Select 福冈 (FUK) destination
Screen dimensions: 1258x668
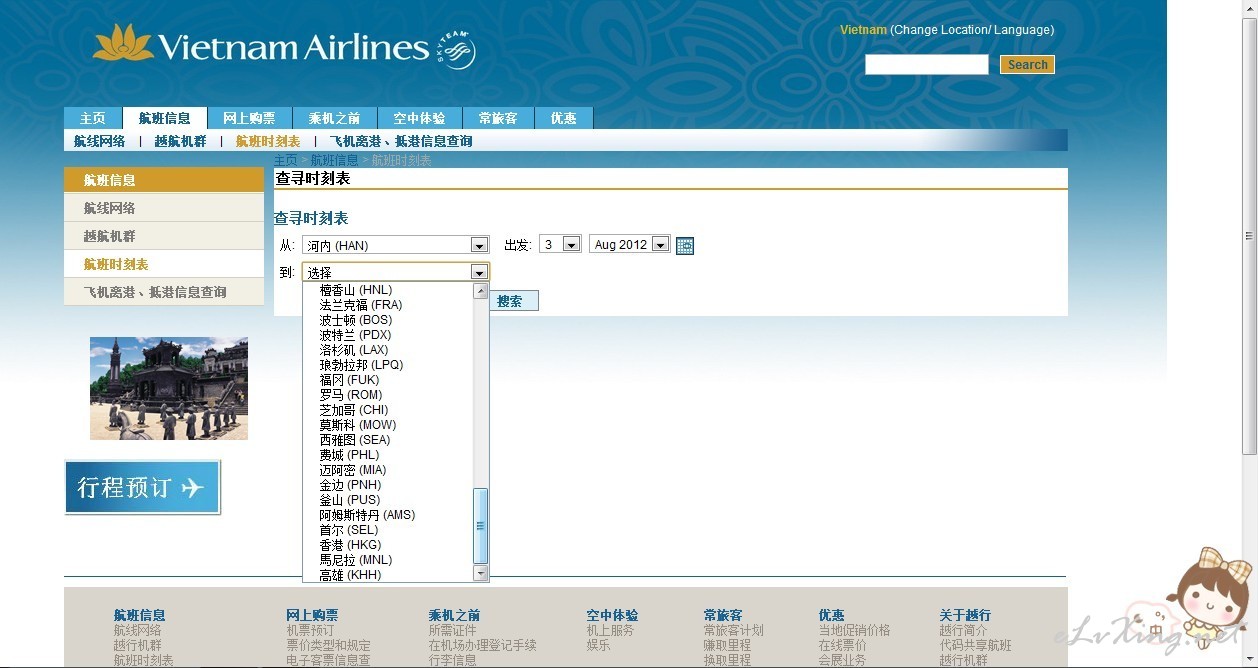pyautogui.click(x=350, y=380)
